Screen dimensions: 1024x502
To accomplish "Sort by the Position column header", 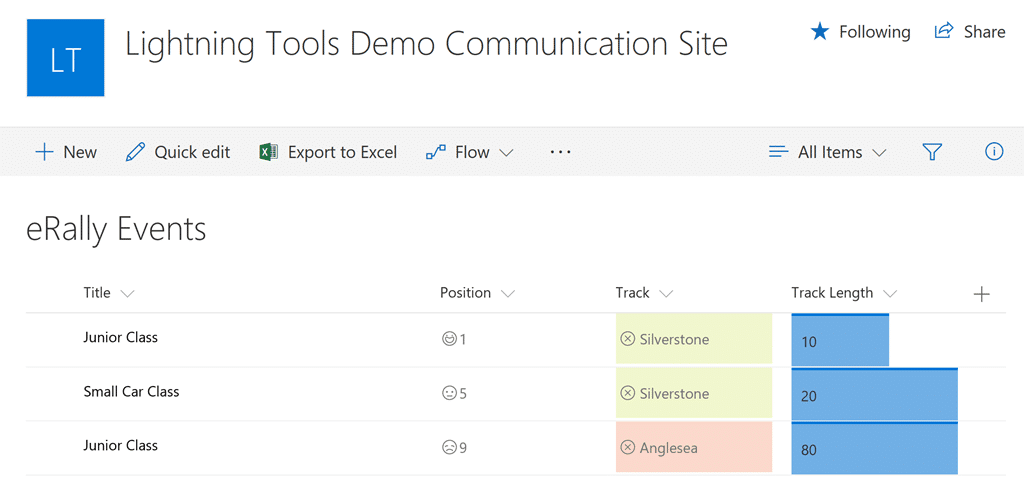I will coord(465,292).
